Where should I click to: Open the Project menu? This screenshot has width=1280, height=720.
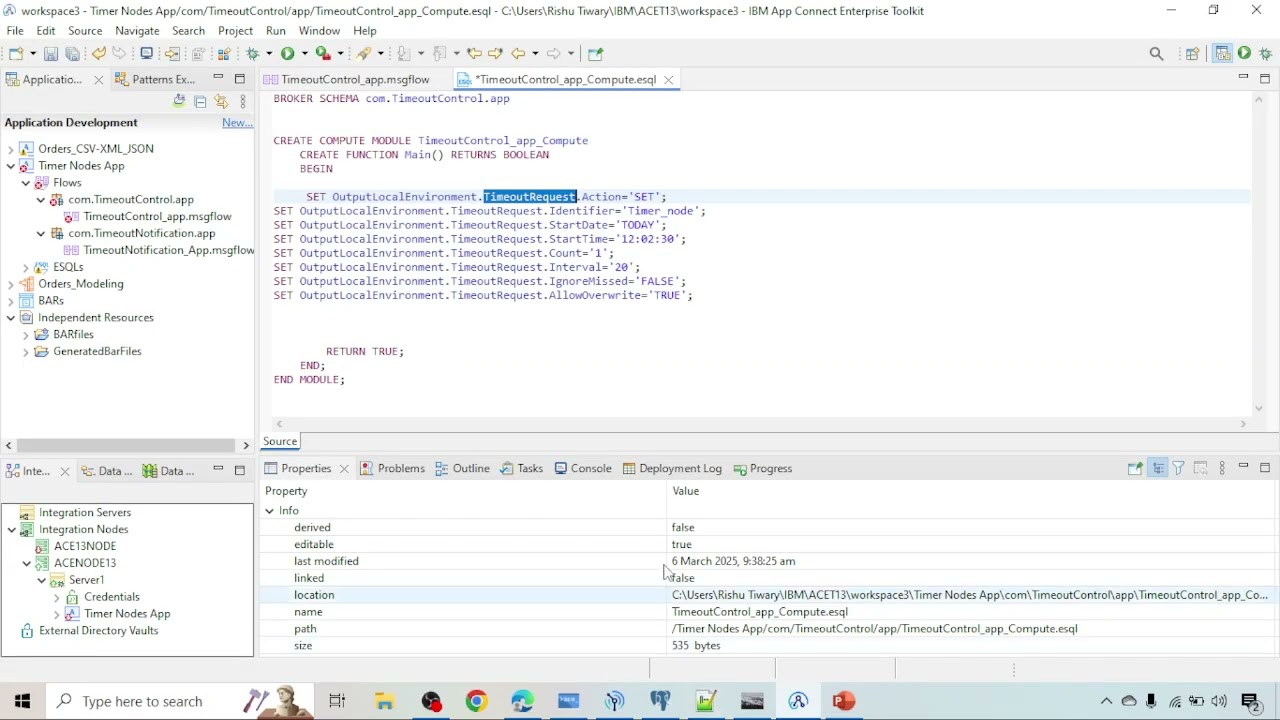click(235, 31)
